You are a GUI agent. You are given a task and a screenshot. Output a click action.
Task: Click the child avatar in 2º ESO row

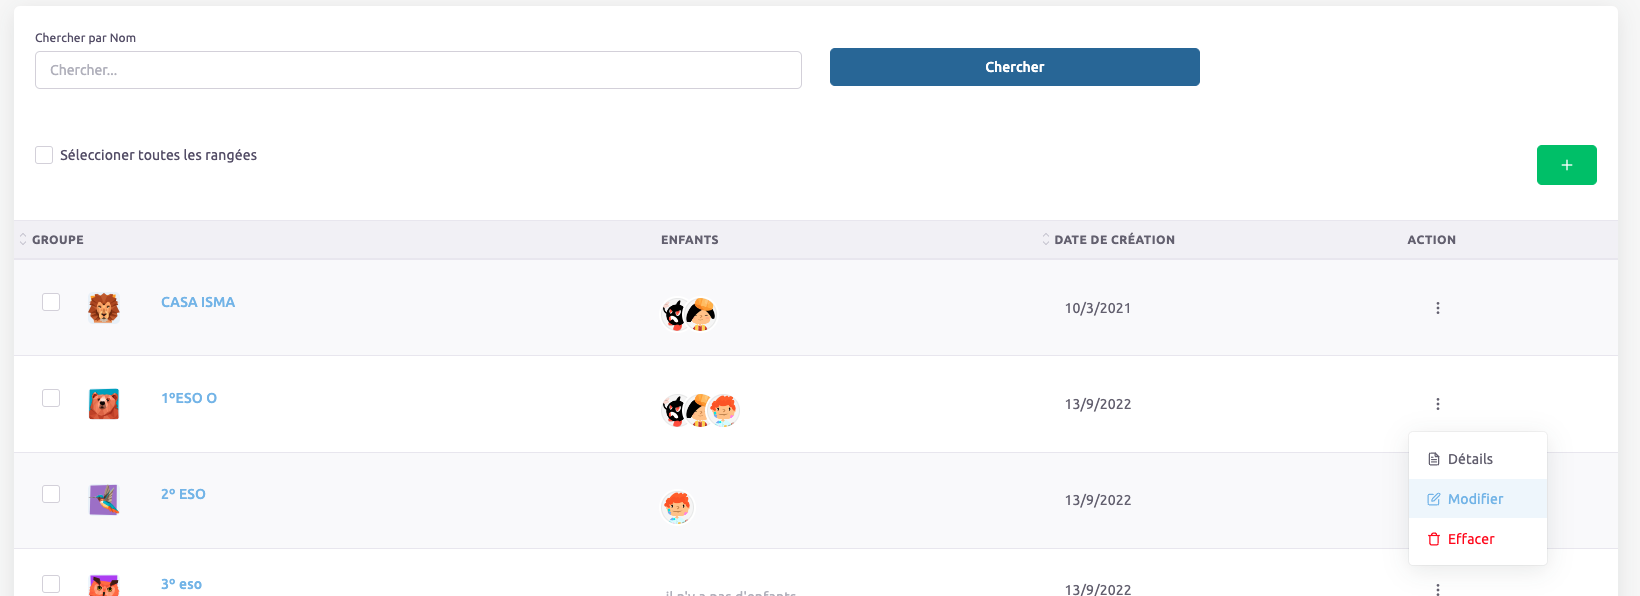click(677, 507)
